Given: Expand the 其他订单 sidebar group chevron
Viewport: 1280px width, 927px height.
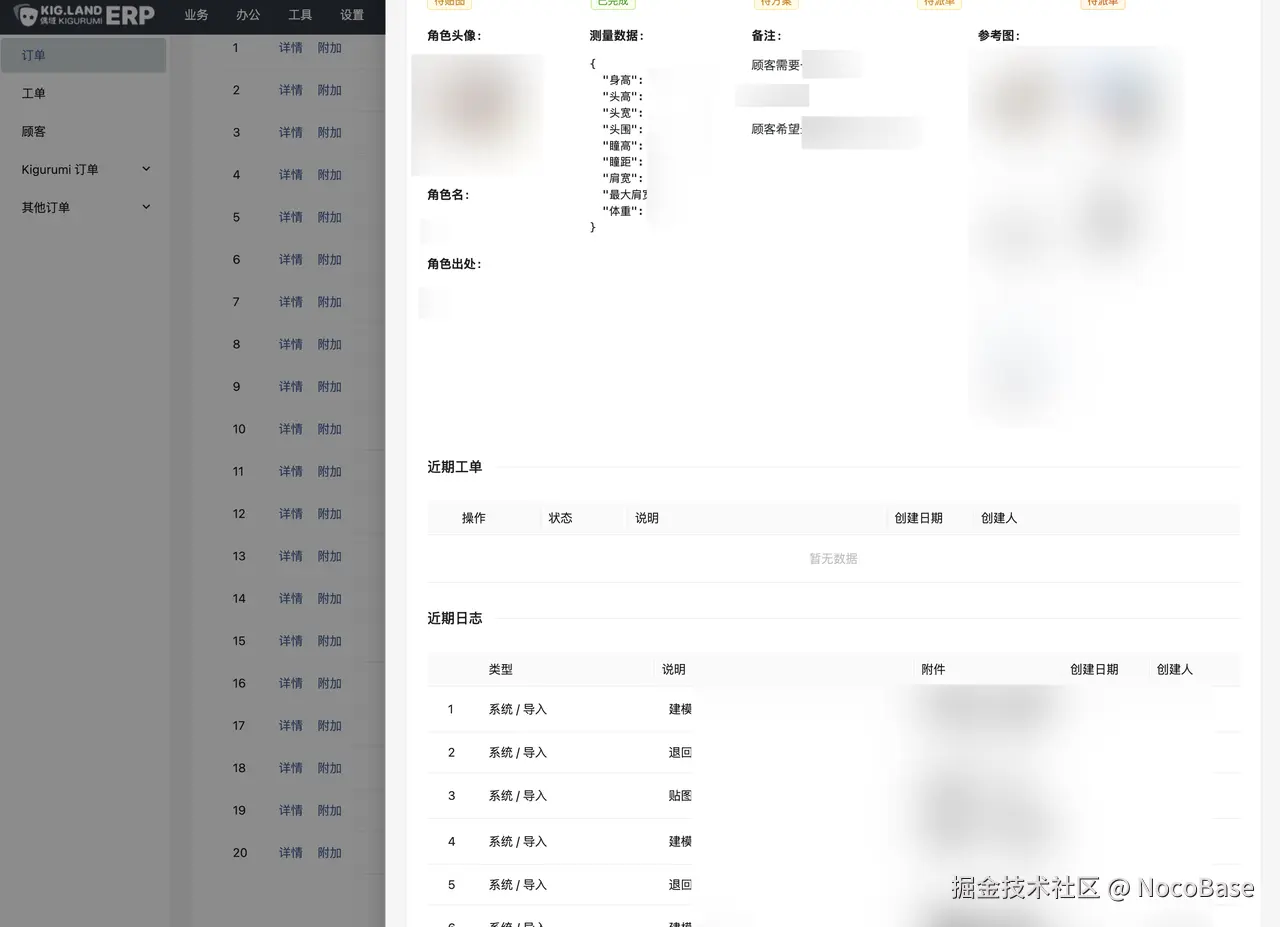Looking at the screenshot, I should pos(146,207).
